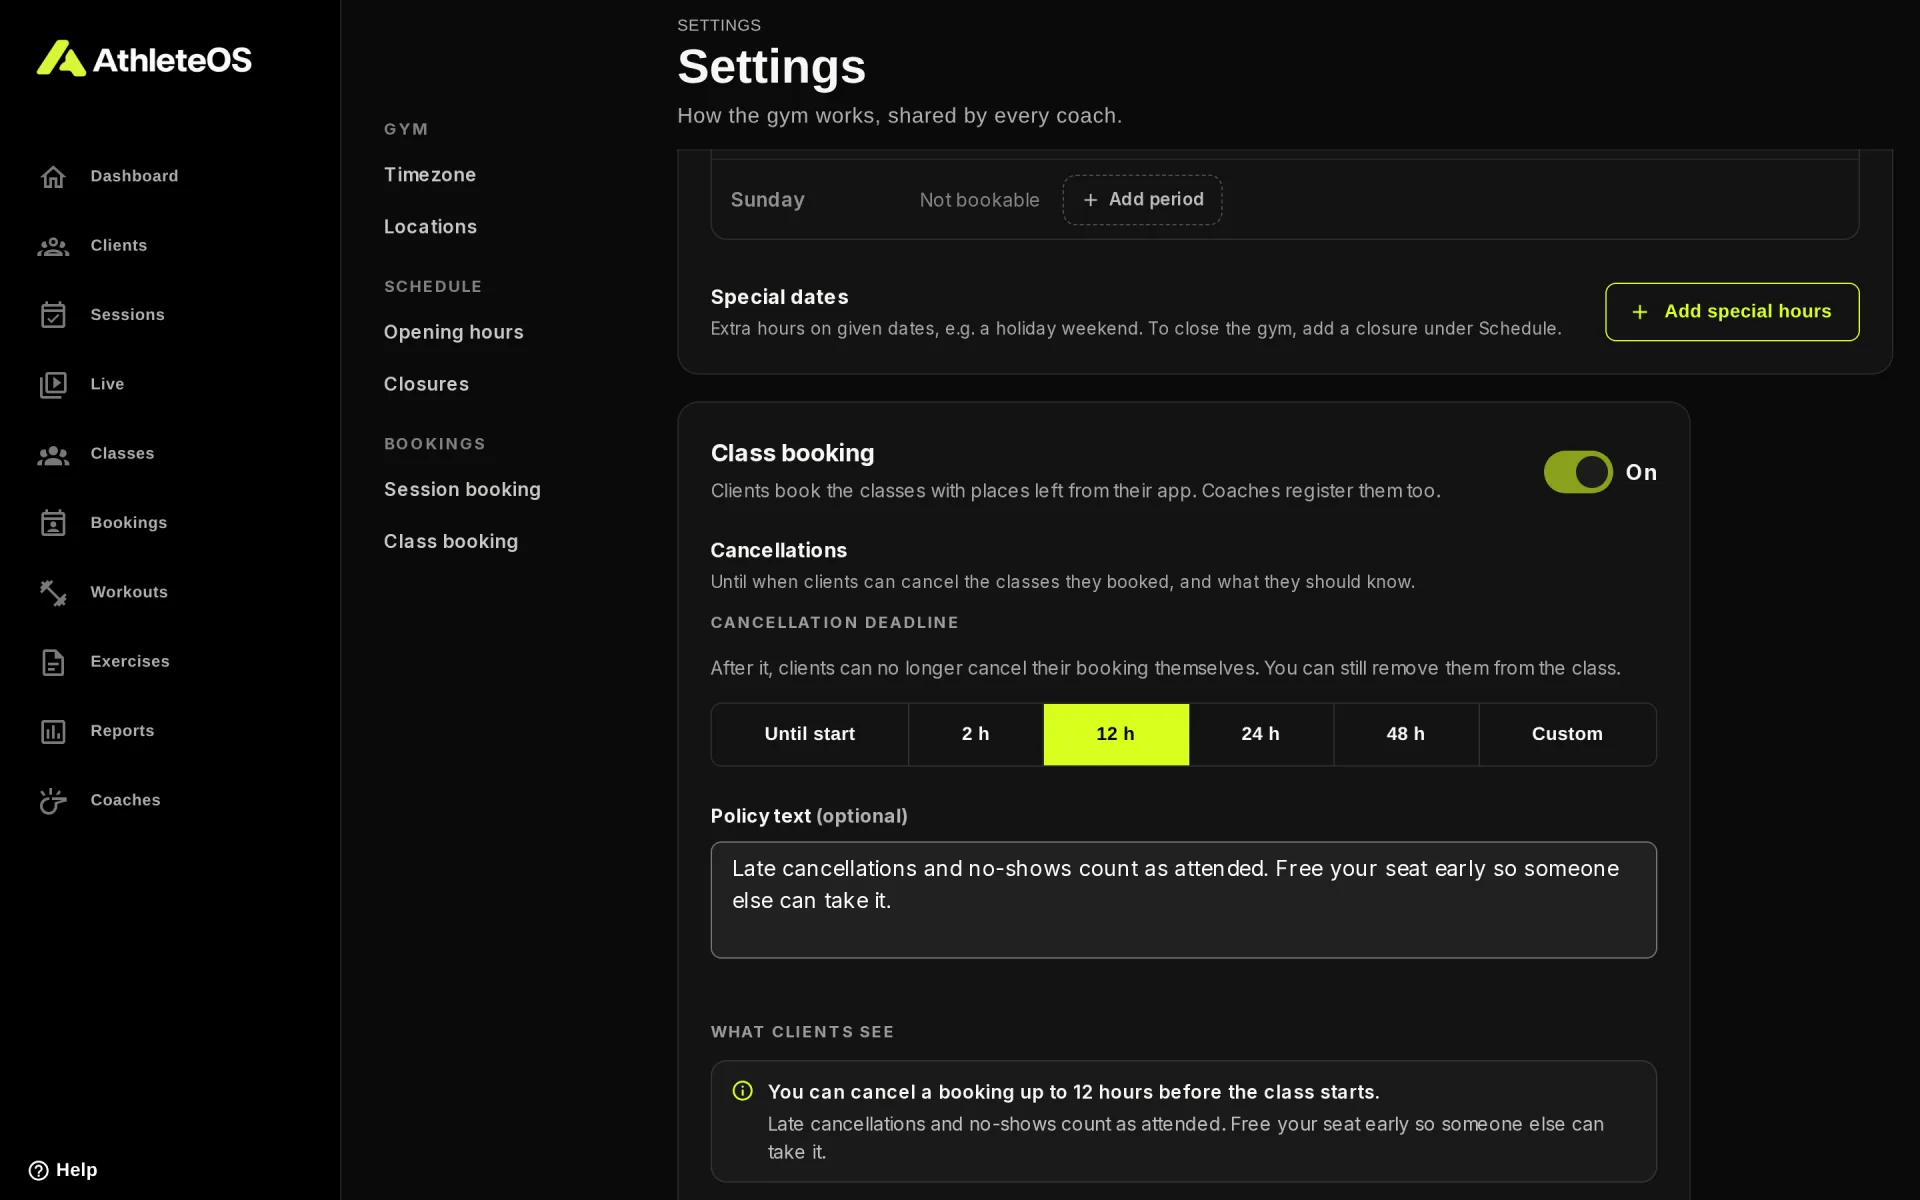Screen dimensions: 1920x1200
Task: Go to Locations settings section
Action: [x=430, y=227]
